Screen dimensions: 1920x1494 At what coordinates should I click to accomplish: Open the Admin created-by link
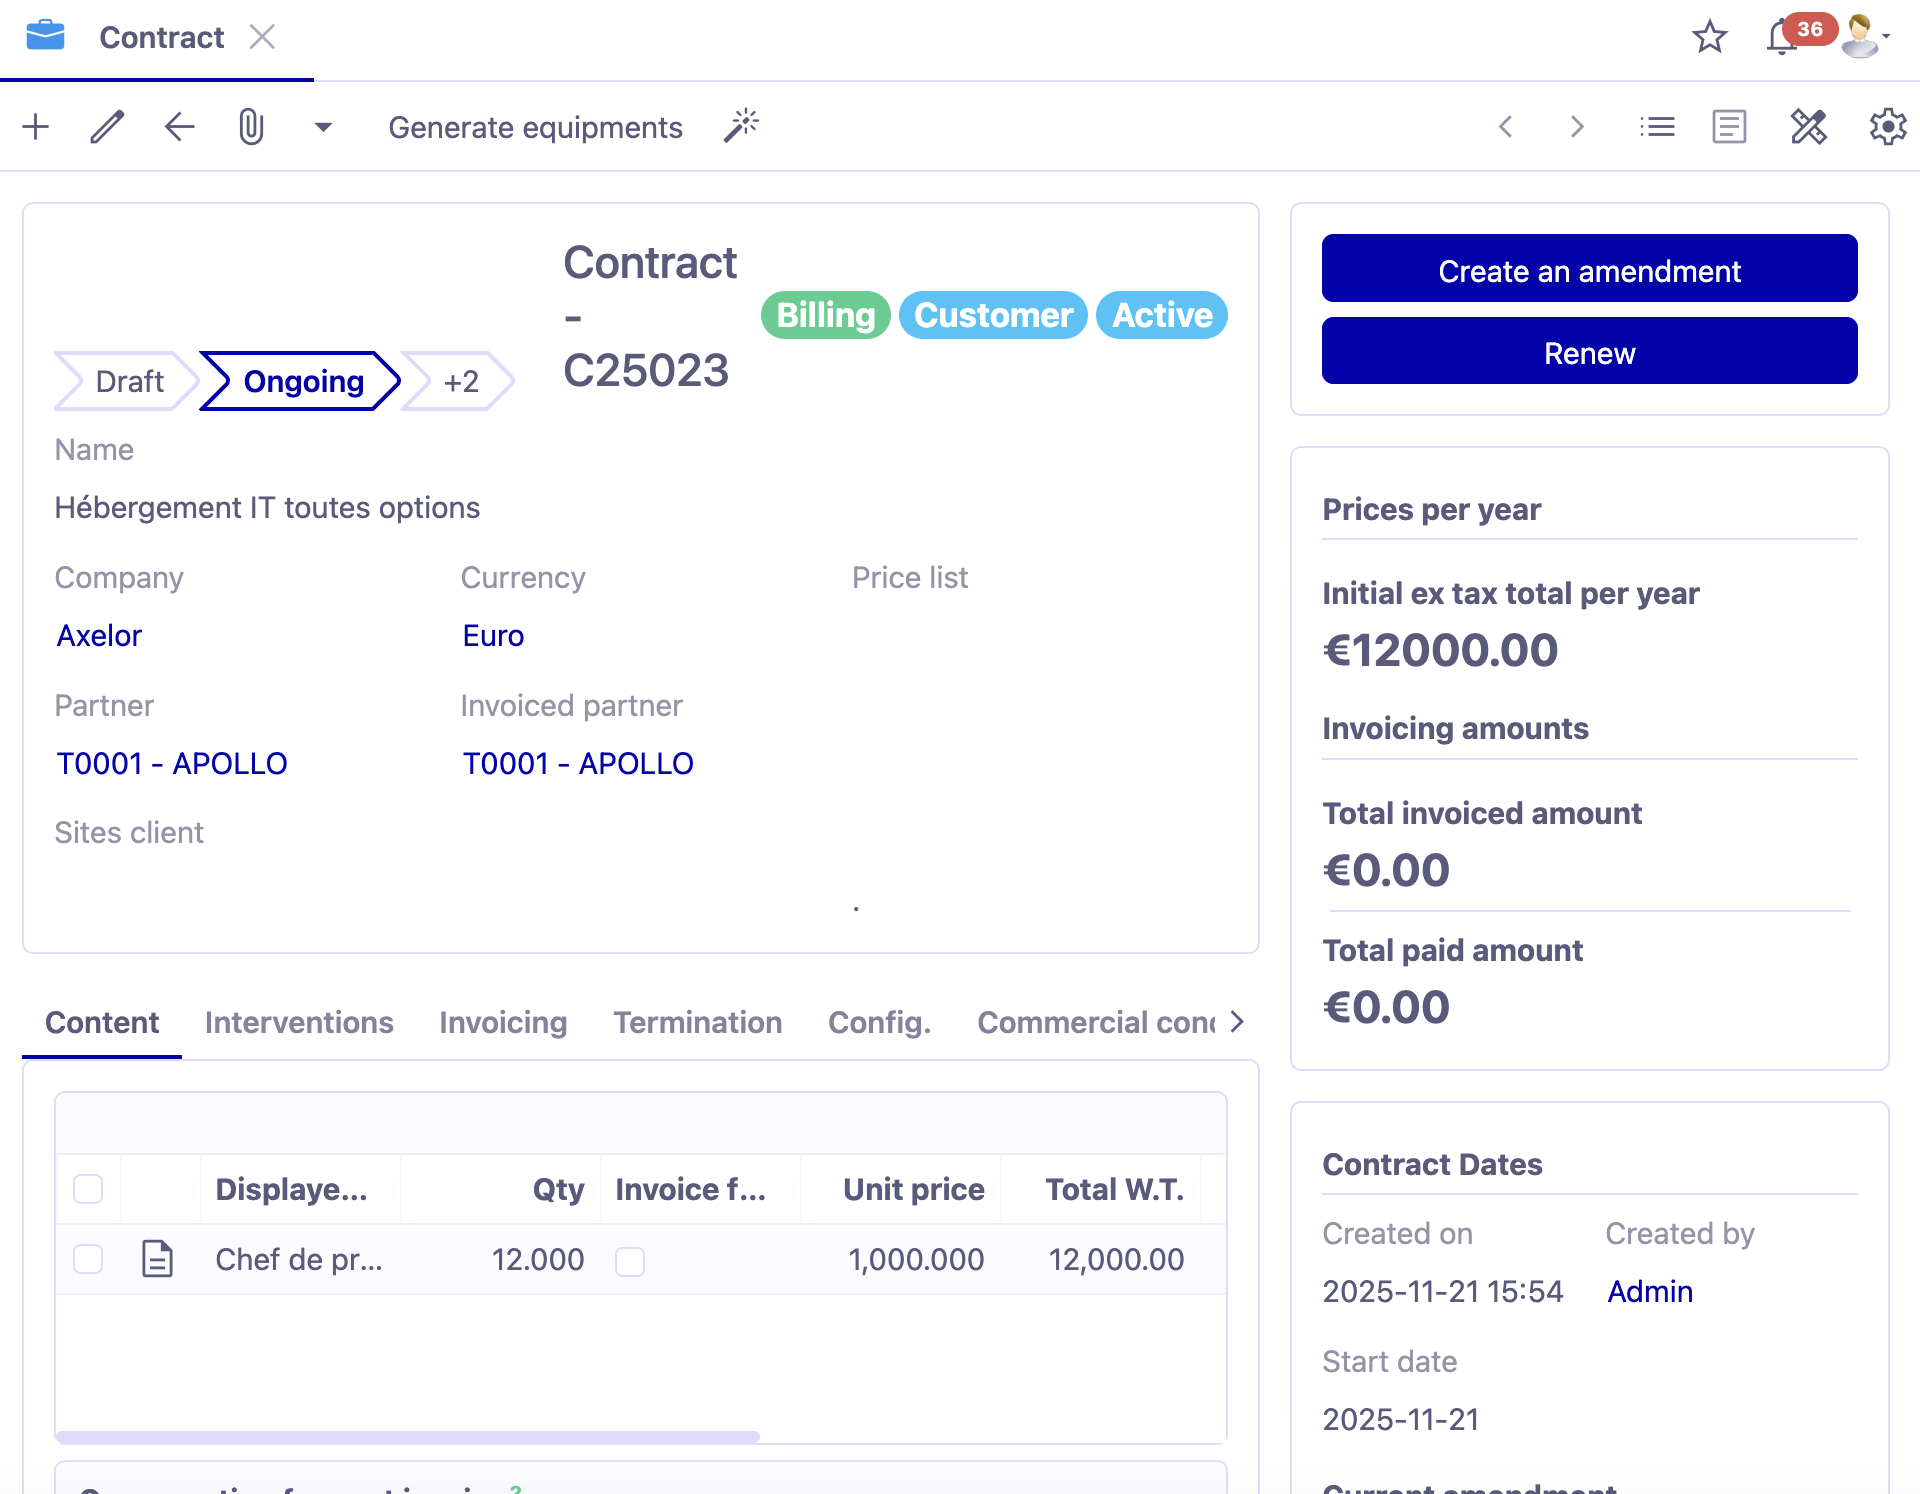click(1650, 1292)
